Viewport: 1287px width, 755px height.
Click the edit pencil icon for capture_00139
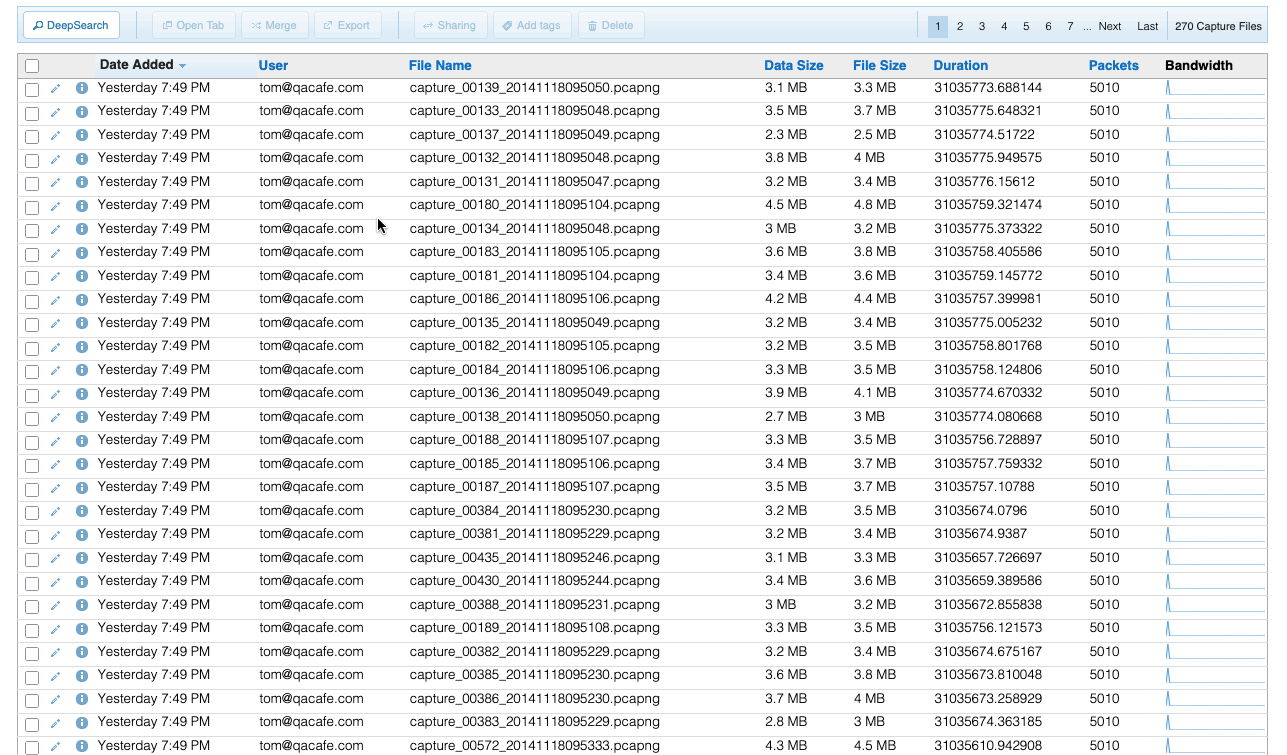tap(56, 89)
